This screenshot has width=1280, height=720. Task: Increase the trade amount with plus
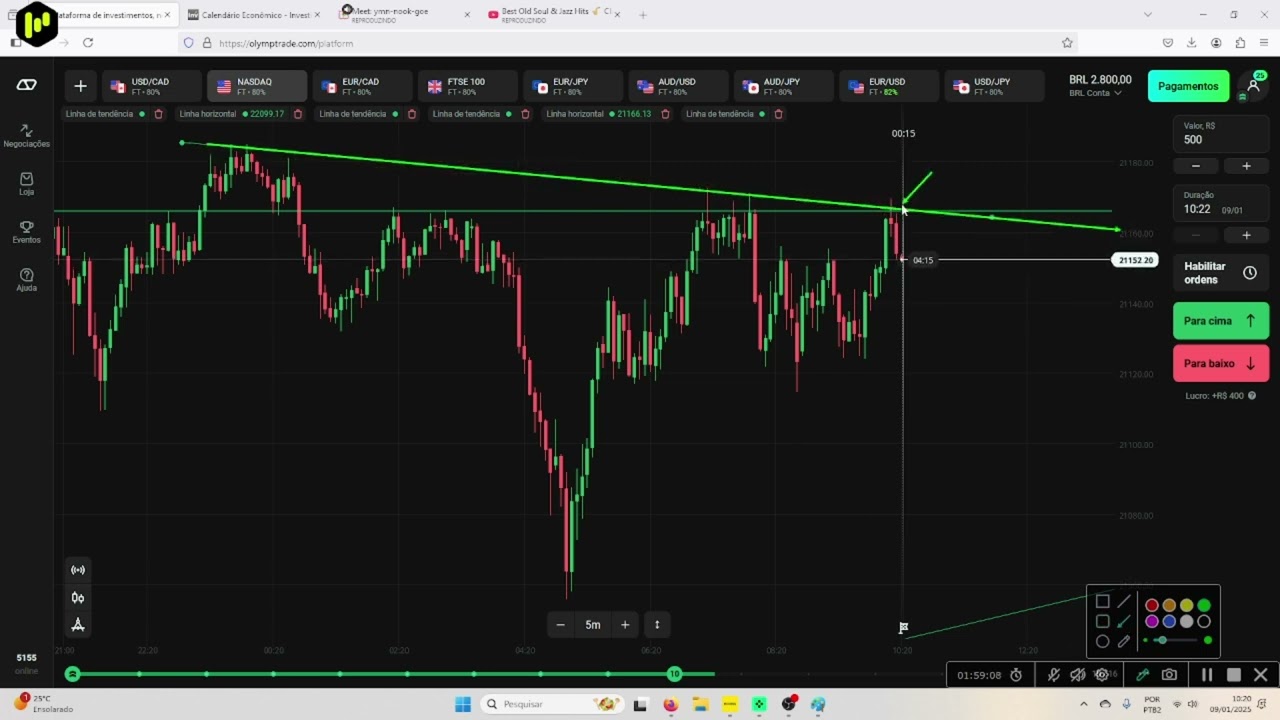(1246, 166)
